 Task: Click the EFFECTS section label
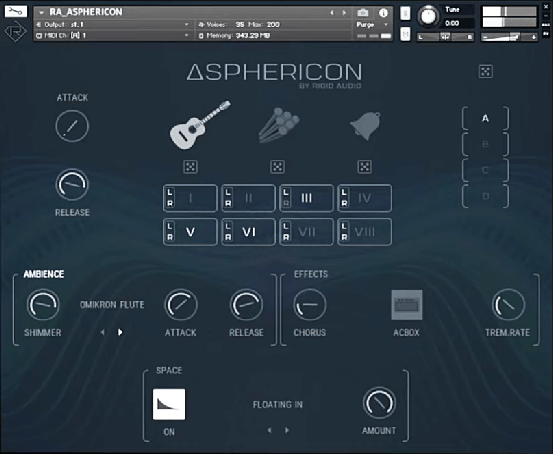pos(311,274)
